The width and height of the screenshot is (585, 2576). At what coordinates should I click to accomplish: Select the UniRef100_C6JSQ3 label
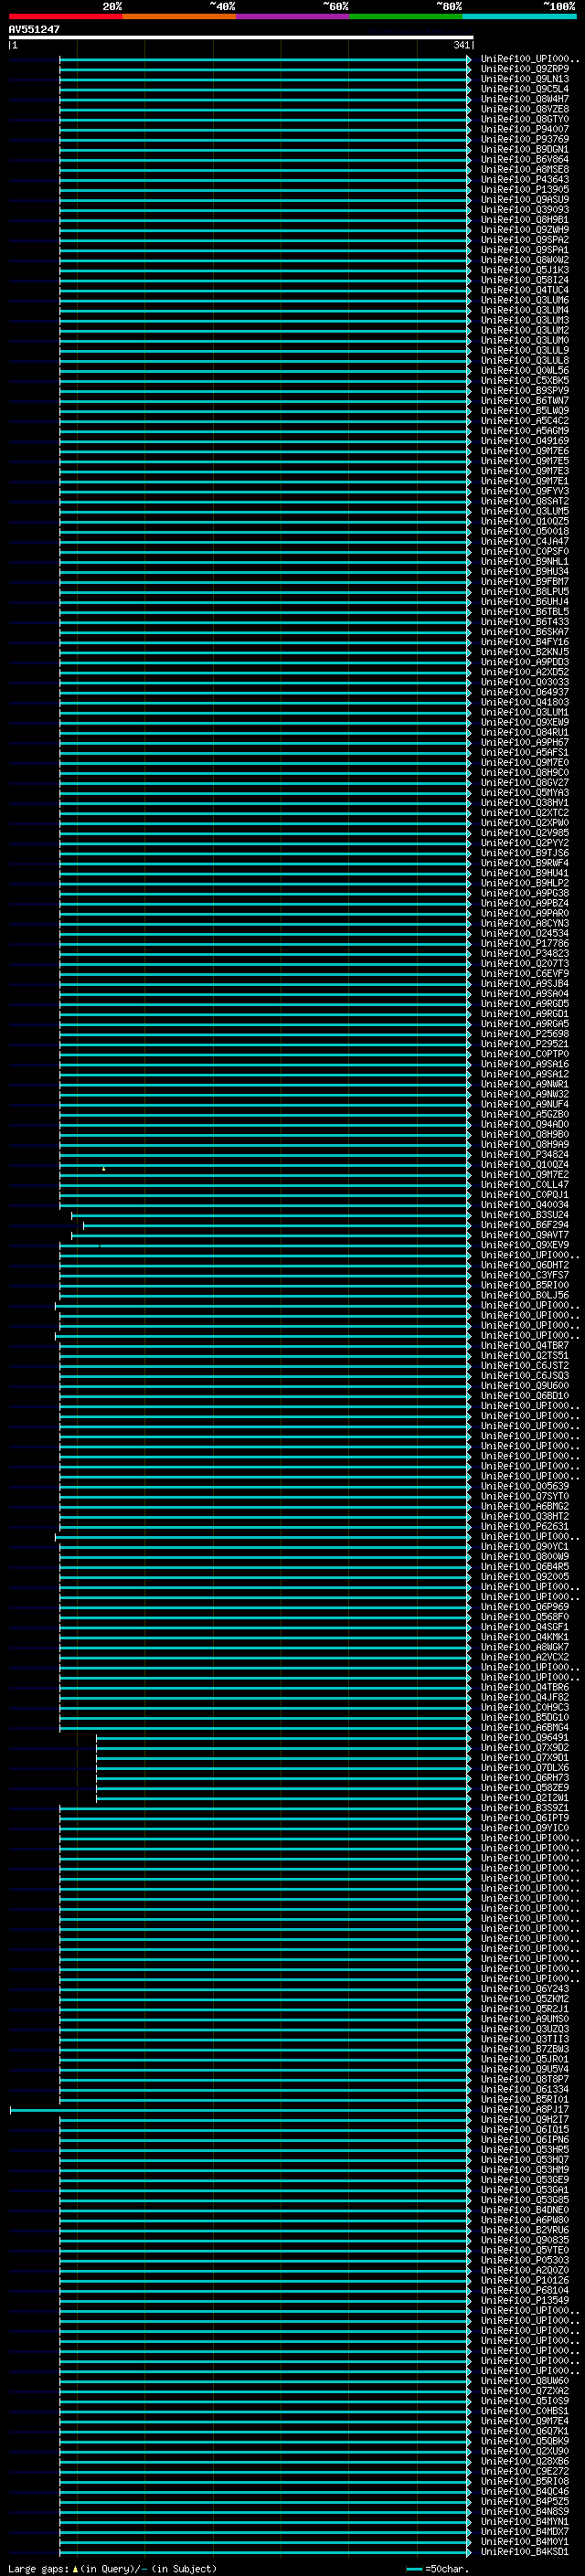(525, 1375)
